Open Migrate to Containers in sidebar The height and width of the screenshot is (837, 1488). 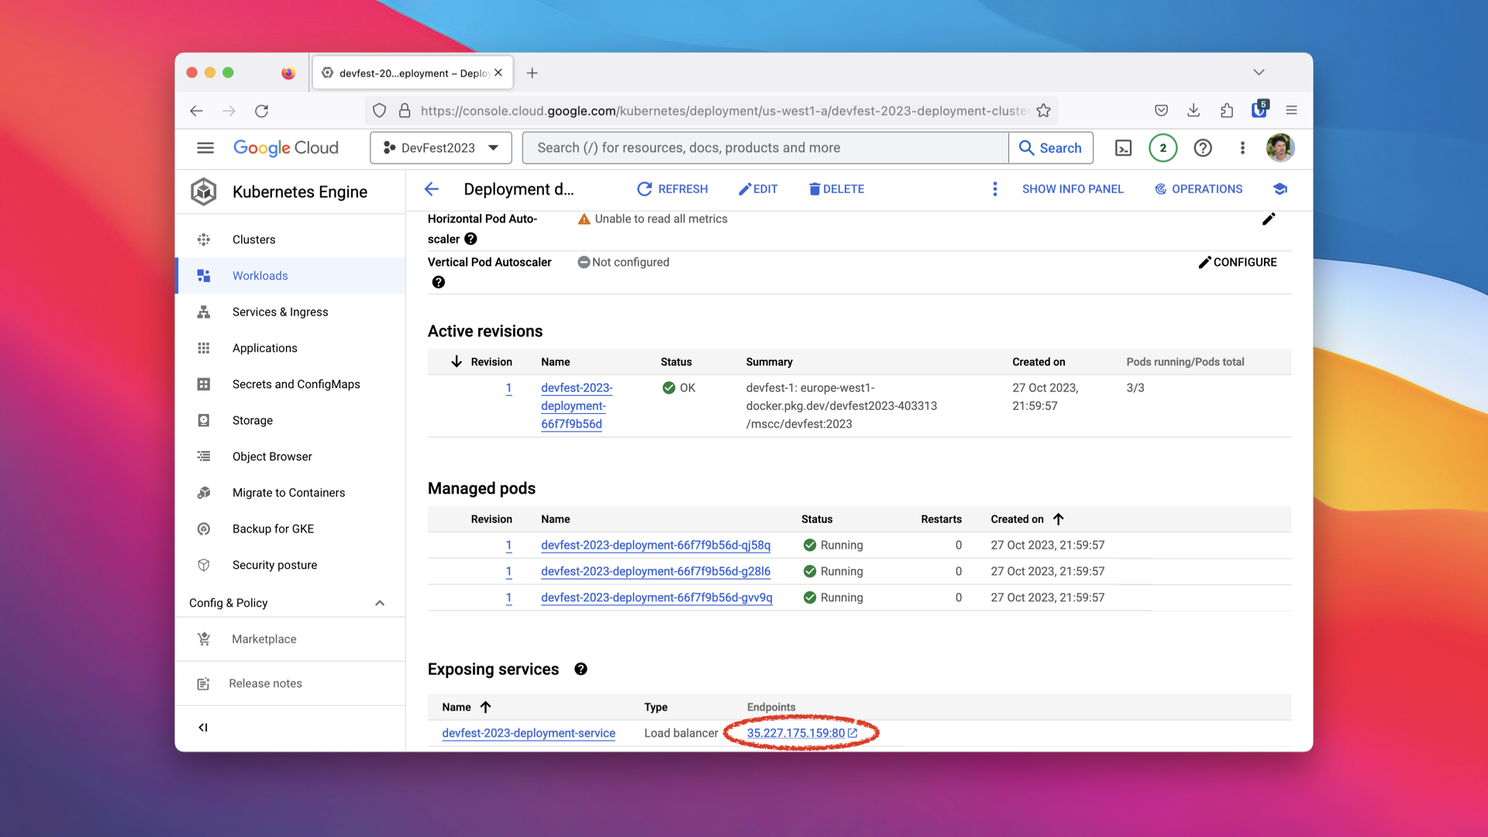[290, 493]
